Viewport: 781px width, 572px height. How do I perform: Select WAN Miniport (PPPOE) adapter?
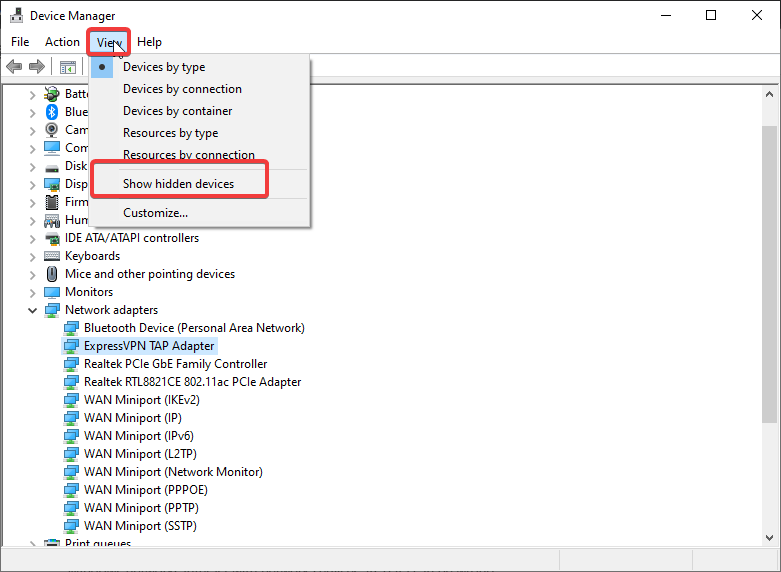pyautogui.click(x=145, y=489)
